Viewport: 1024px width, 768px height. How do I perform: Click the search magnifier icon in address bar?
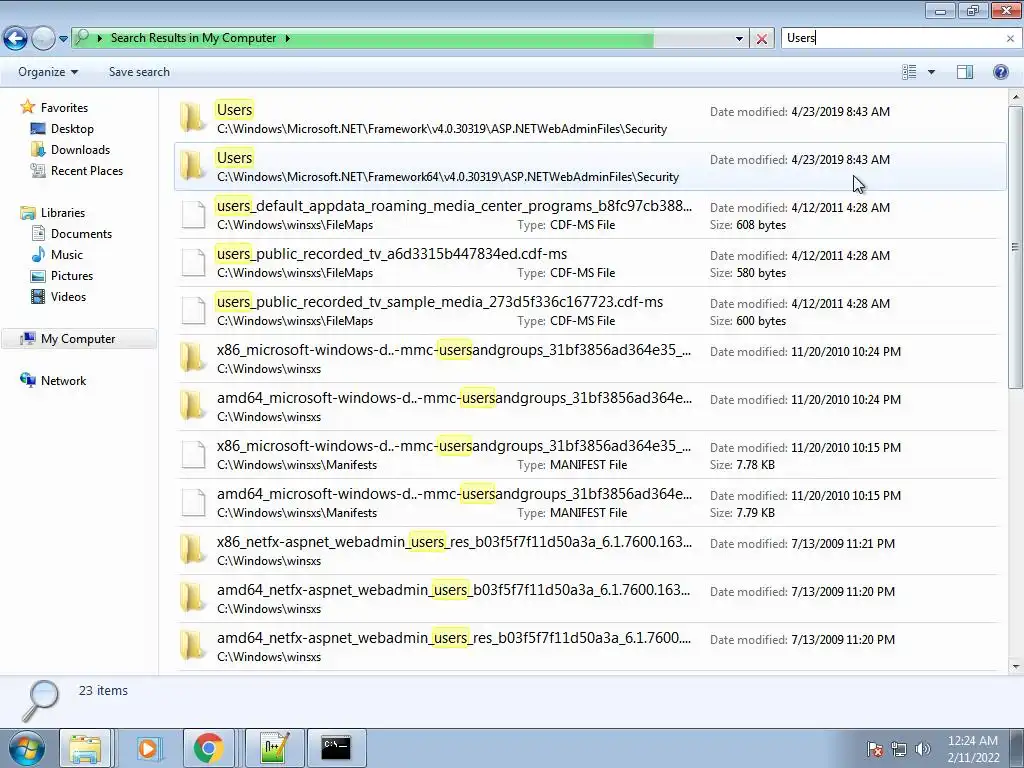point(82,38)
